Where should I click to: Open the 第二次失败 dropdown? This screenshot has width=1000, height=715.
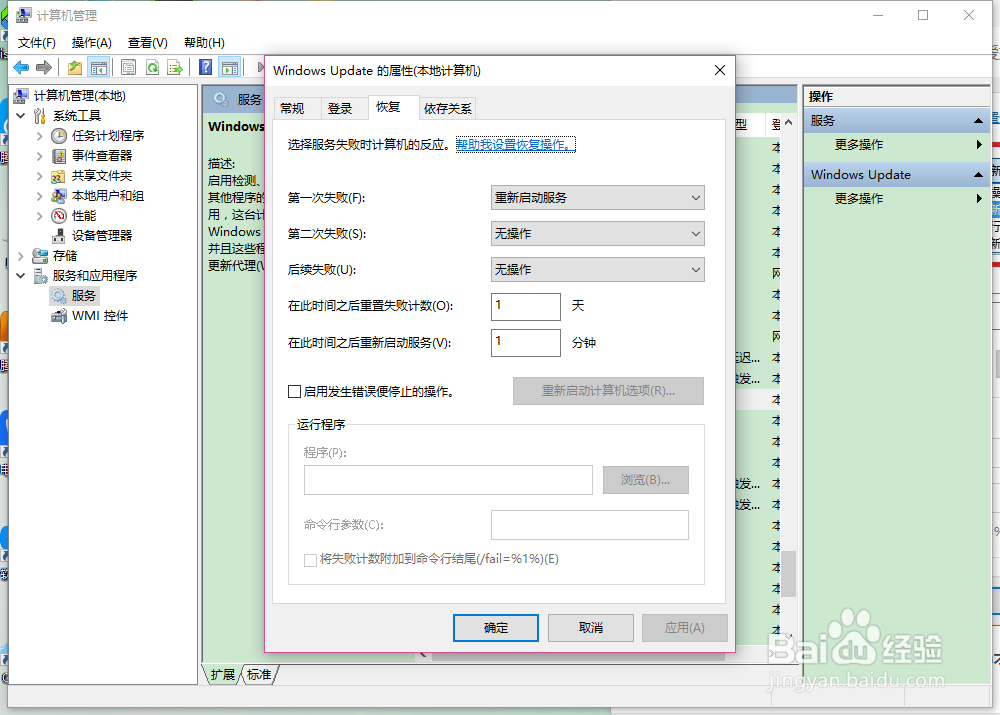pyautogui.click(x=598, y=233)
